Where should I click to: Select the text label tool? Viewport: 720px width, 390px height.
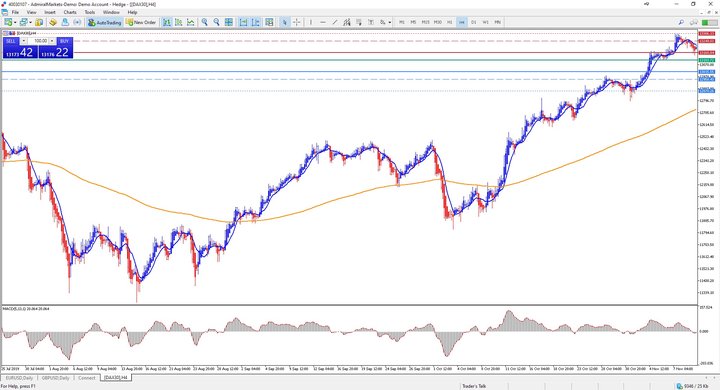click(x=371, y=22)
